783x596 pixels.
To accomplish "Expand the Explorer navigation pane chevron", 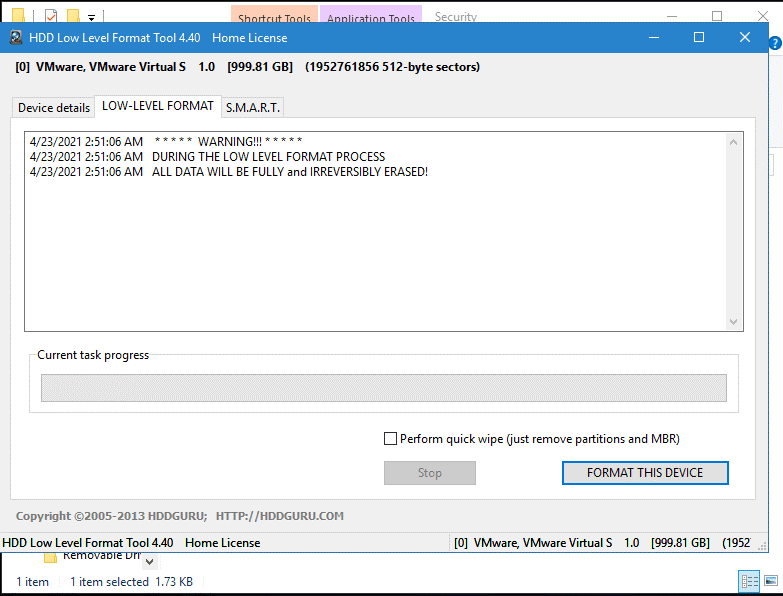I will 149,562.
